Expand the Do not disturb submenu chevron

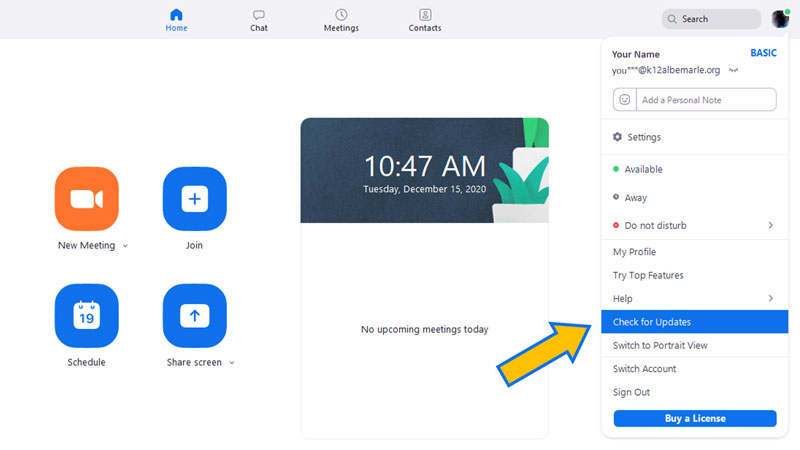[x=770, y=225]
